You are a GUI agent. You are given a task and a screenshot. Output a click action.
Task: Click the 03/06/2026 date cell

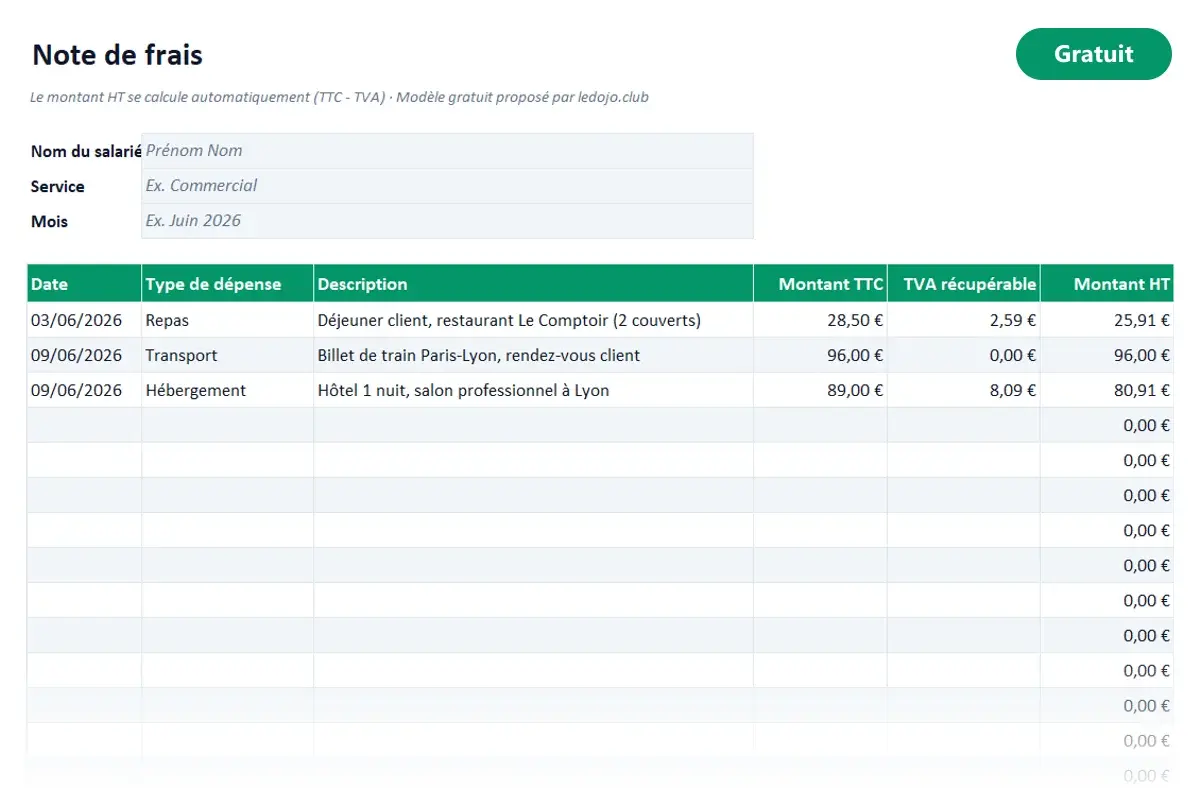pos(84,320)
